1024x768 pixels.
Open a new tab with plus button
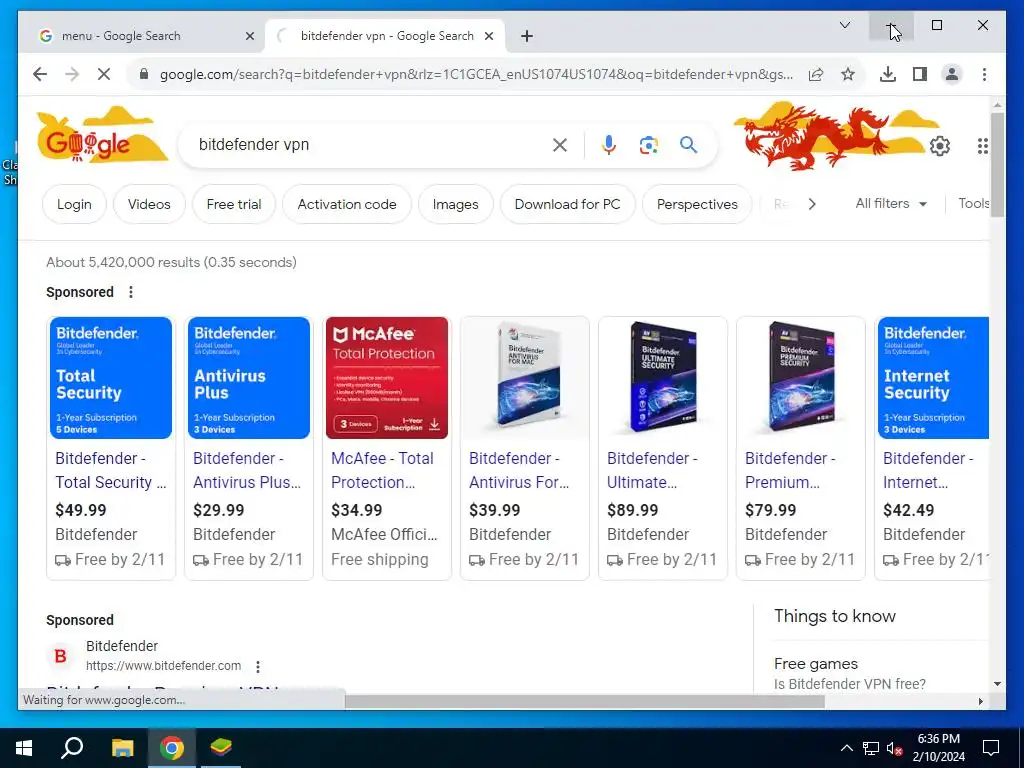pos(527,36)
